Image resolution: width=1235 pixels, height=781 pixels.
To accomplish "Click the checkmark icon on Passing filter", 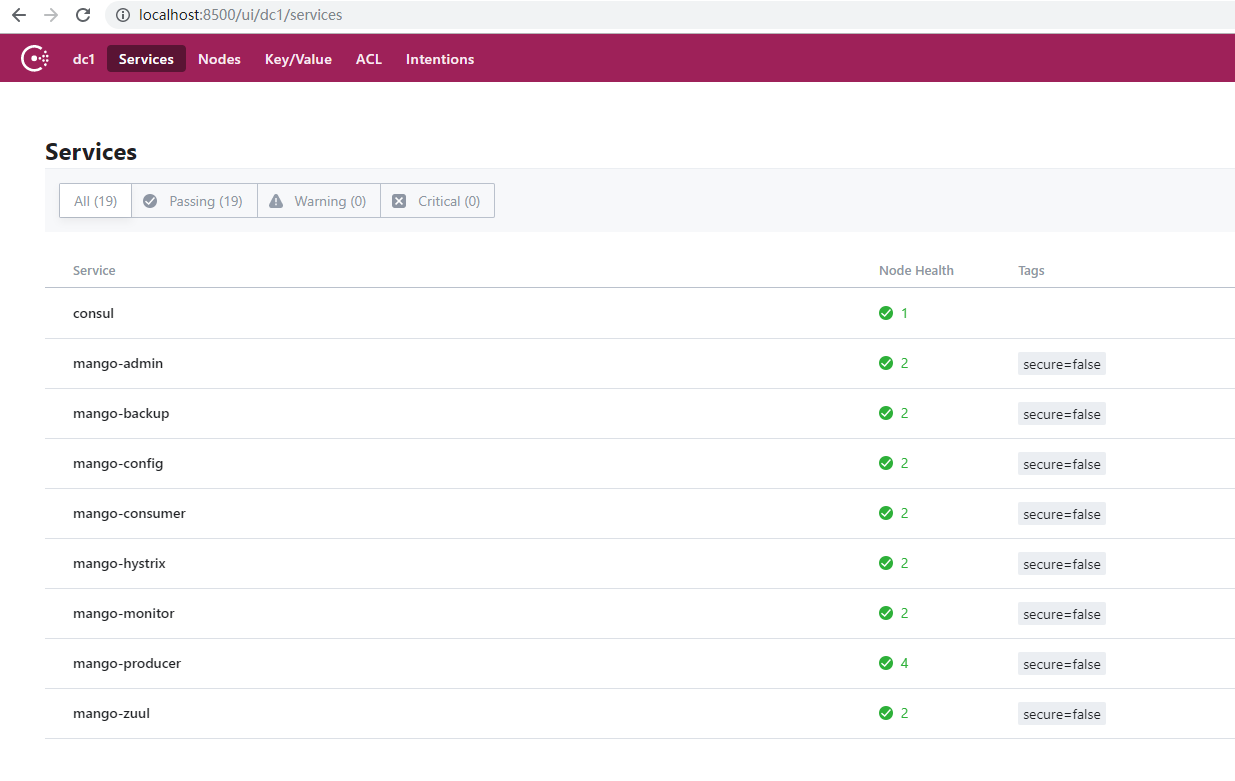I will pyautogui.click(x=150, y=200).
